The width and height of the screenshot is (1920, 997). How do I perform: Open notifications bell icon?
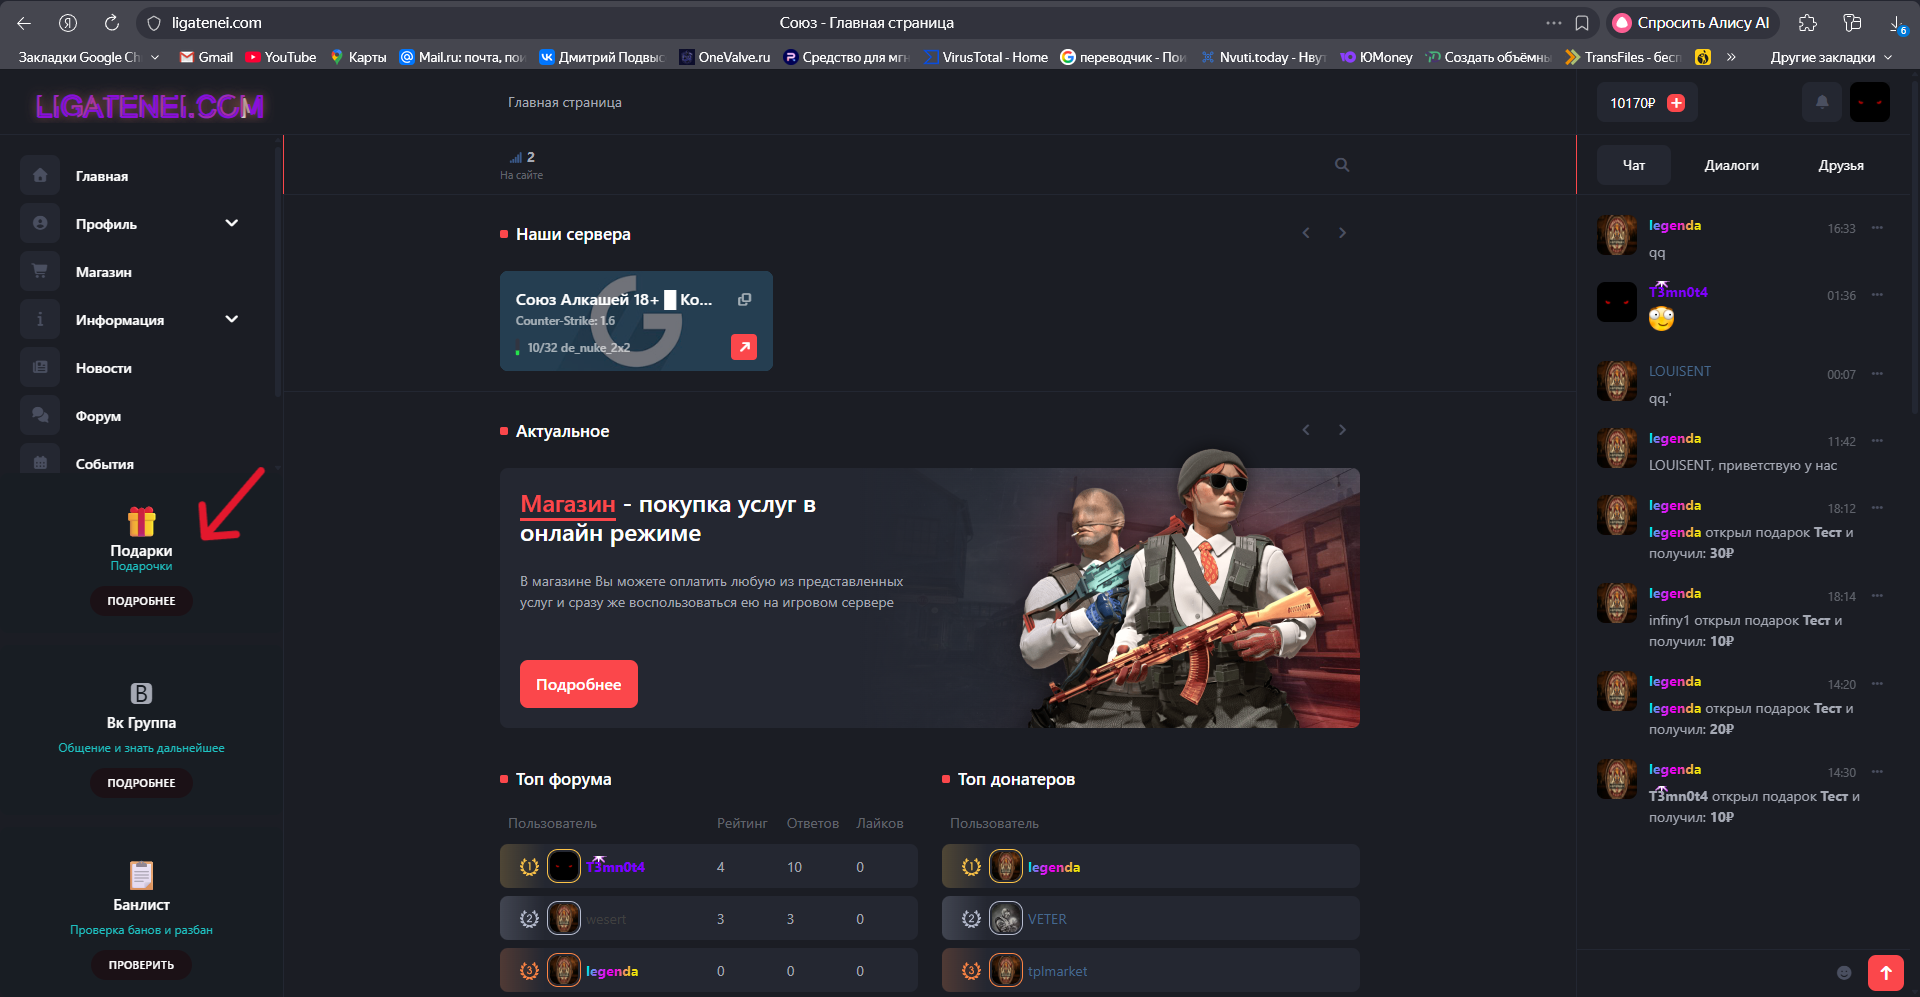coord(1822,102)
